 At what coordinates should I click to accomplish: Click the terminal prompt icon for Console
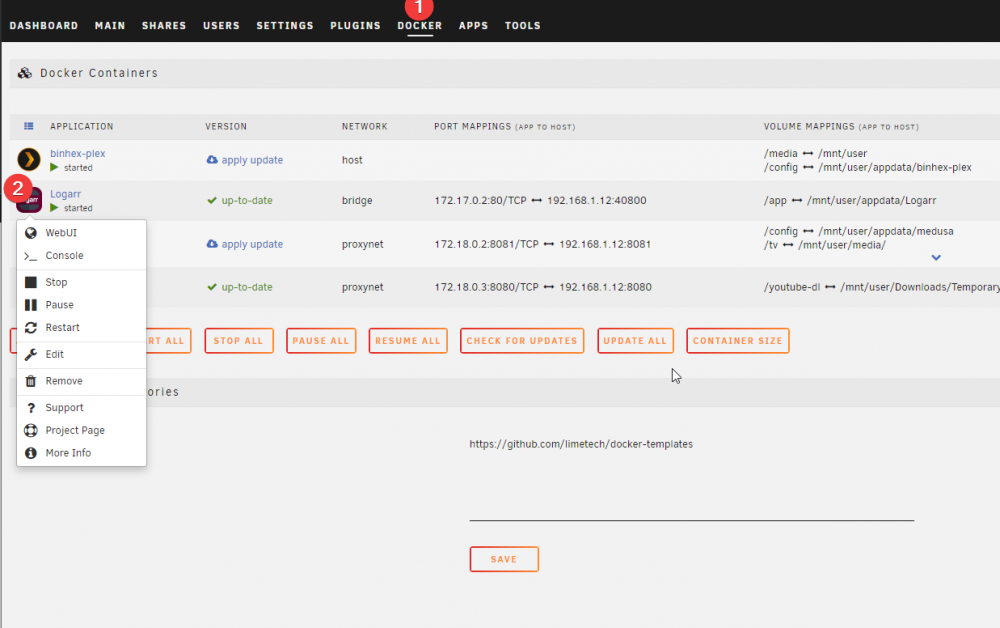(x=31, y=256)
